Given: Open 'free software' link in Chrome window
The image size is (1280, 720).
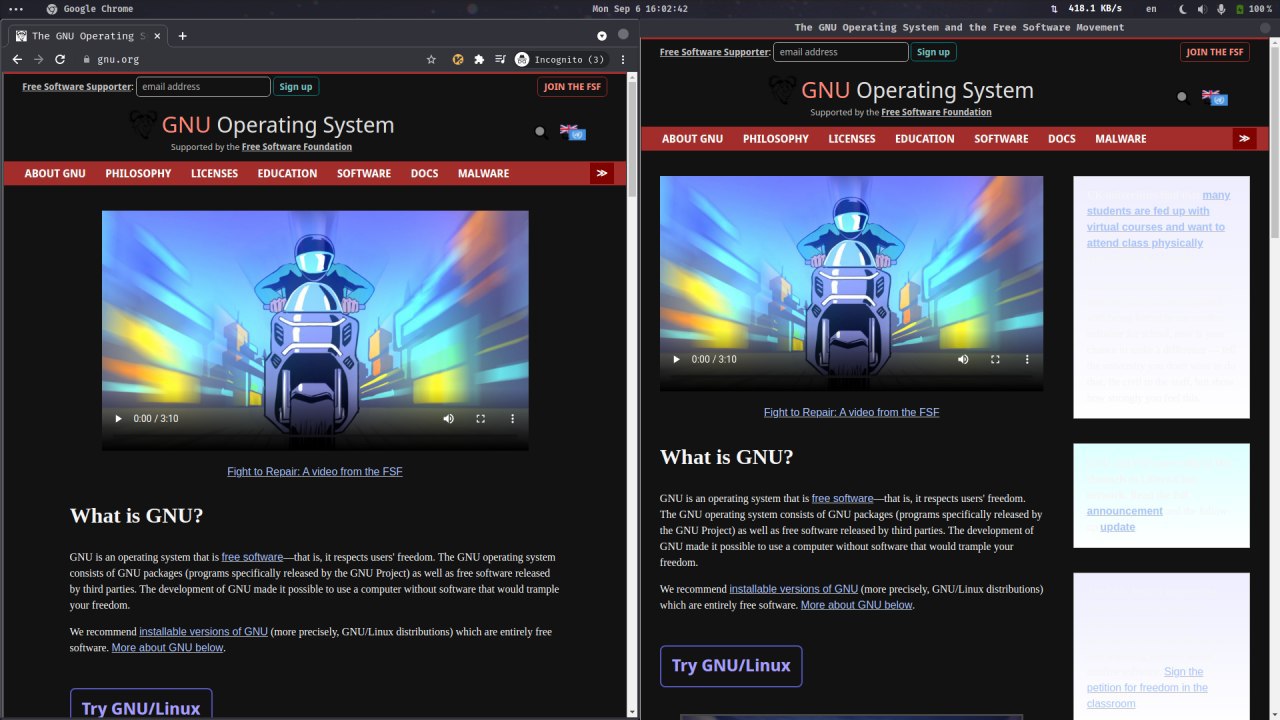Looking at the screenshot, I should coord(252,557).
